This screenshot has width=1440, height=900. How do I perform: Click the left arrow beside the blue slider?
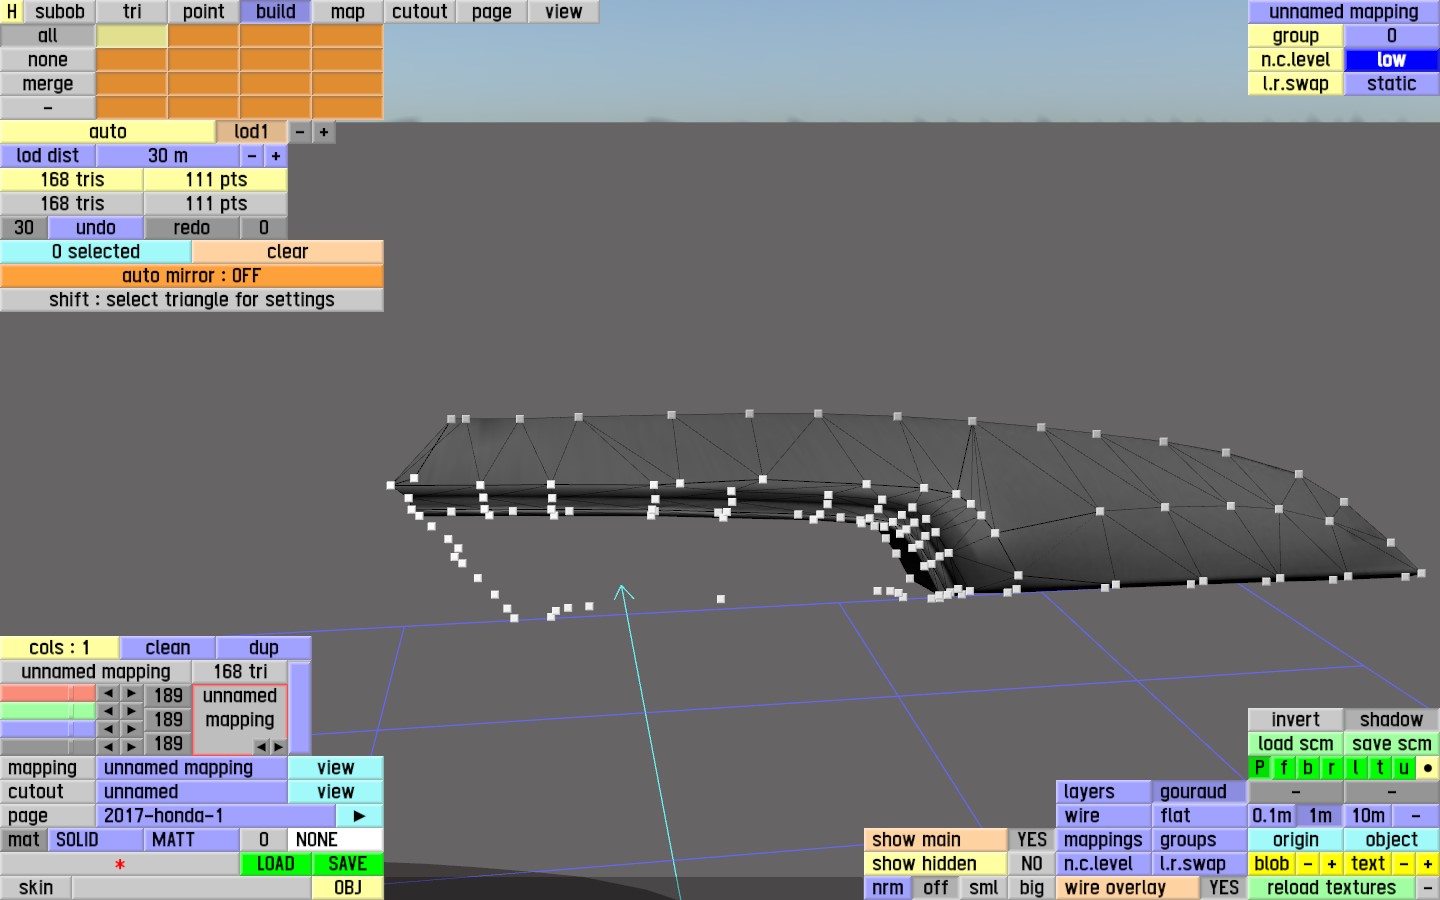click(x=108, y=729)
